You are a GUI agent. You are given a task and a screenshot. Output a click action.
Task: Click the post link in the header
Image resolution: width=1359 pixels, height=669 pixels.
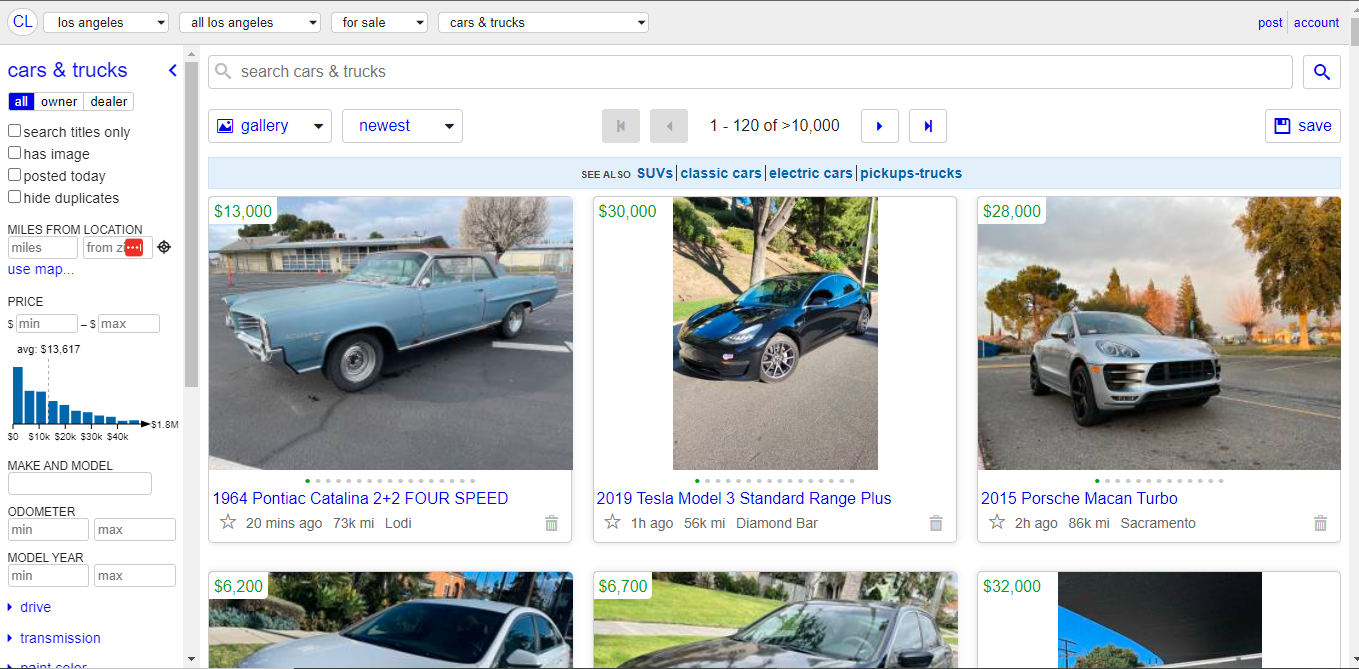1270,22
